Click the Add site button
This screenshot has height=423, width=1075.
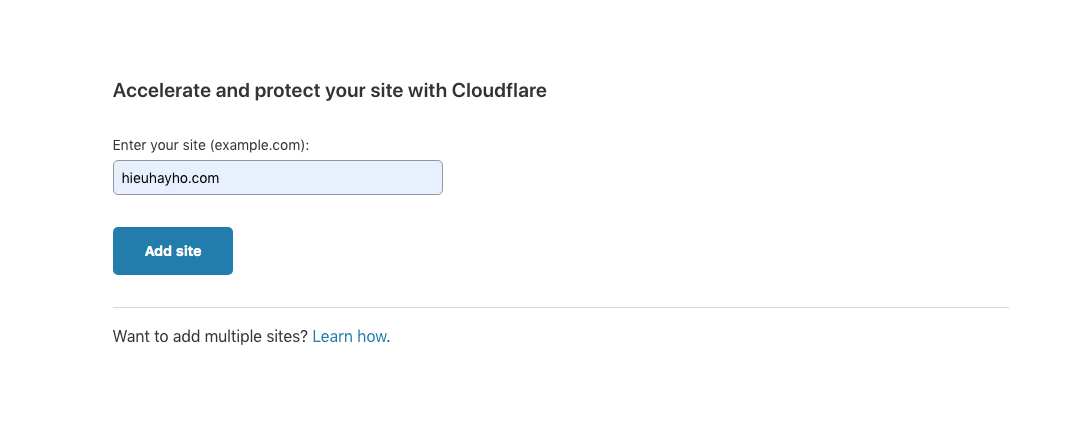[x=173, y=251]
